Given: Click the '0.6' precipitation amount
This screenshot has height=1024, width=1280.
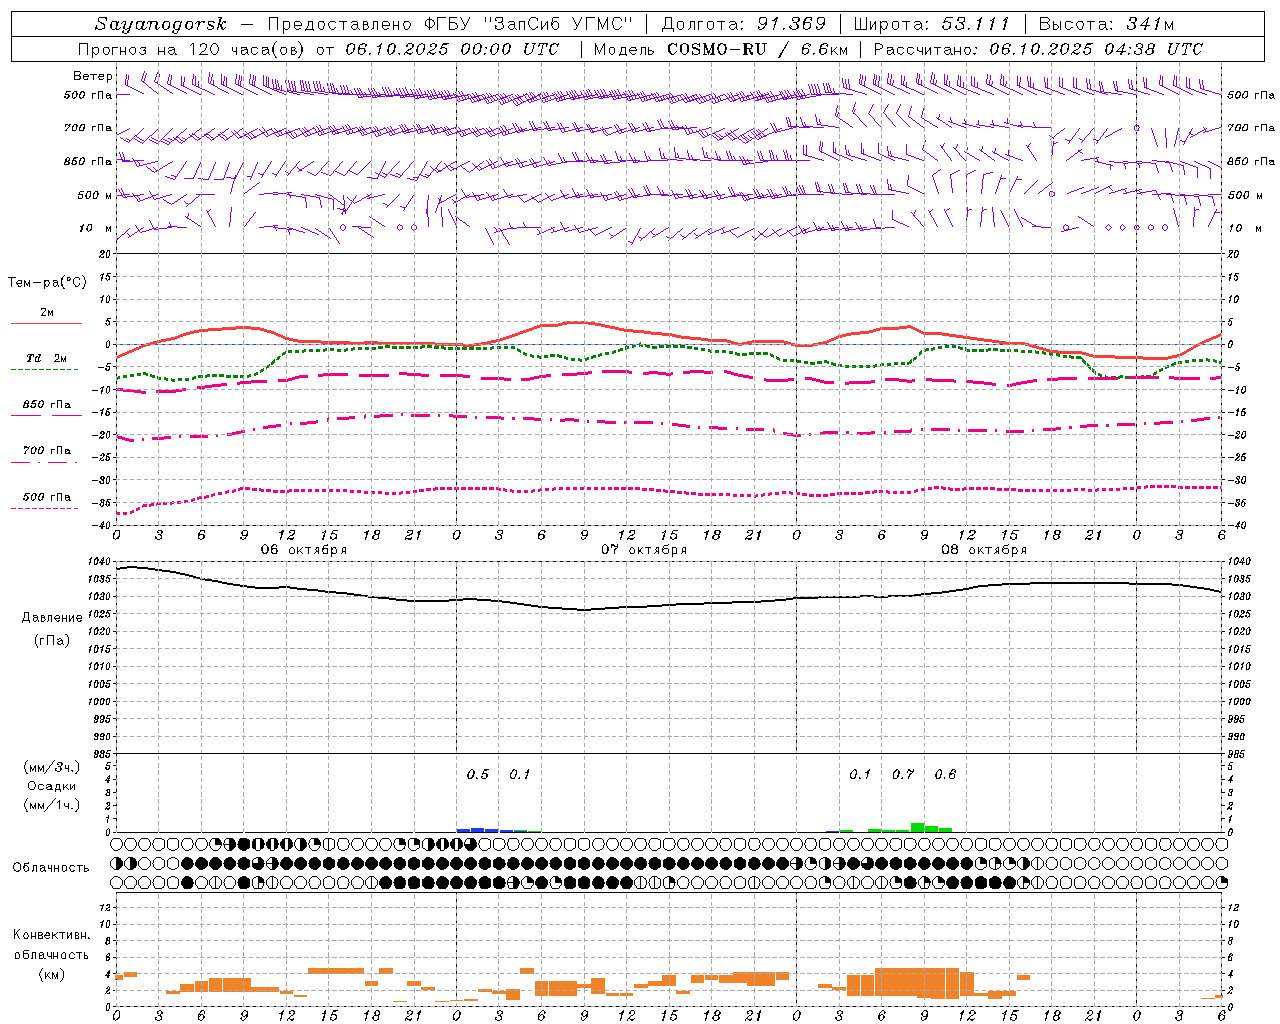Looking at the screenshot, I should pos(945,775).
